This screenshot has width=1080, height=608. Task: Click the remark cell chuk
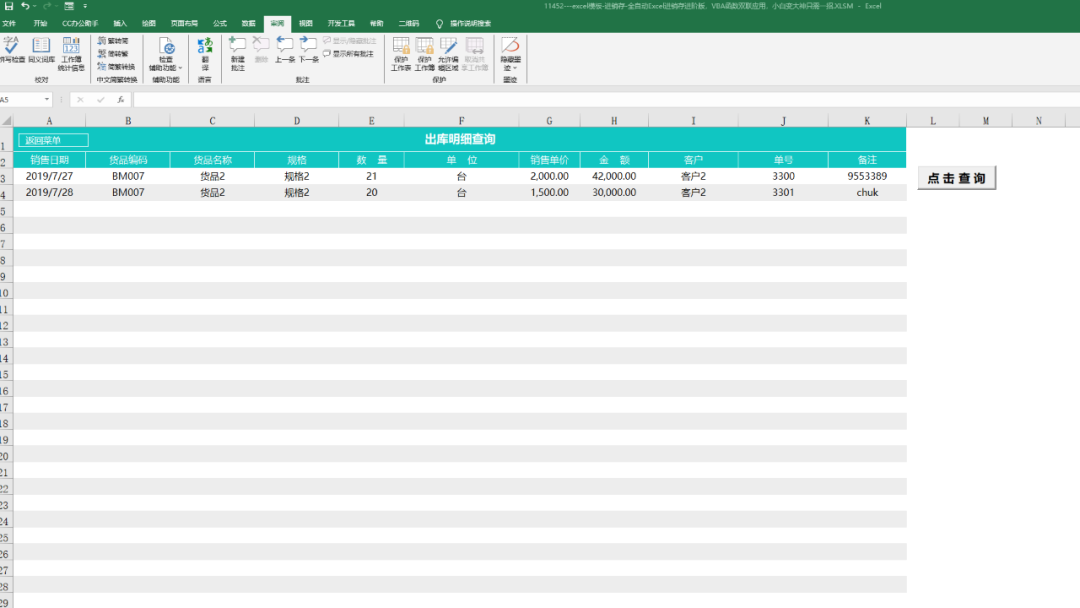point(867,193)
